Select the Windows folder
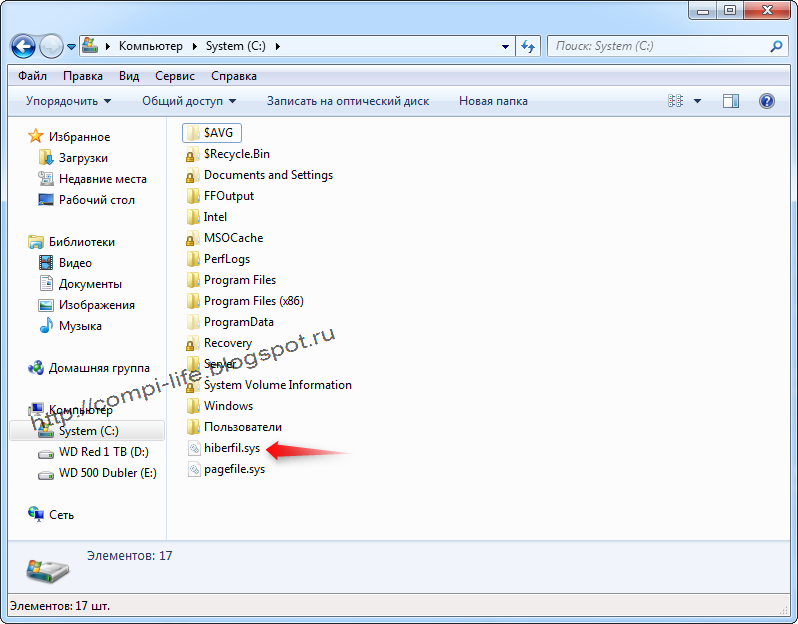This screenshot has height=624, width=798. tap(228, 406)
